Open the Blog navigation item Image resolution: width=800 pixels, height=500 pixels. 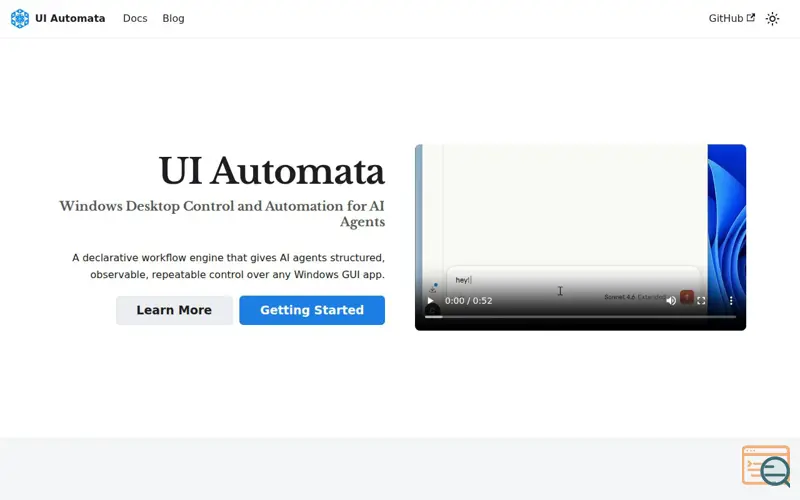tap(173, 18)
